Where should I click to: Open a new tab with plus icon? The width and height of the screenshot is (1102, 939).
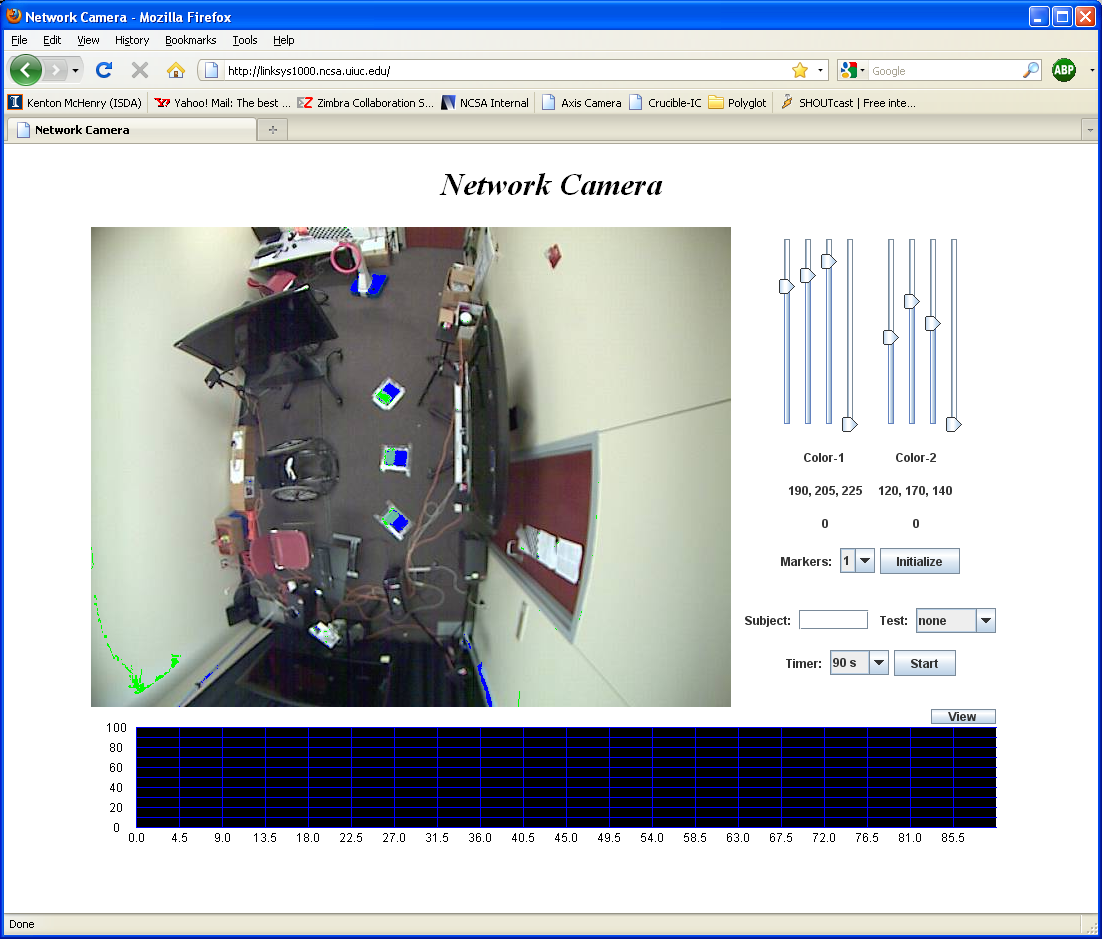tap(272, 130)
